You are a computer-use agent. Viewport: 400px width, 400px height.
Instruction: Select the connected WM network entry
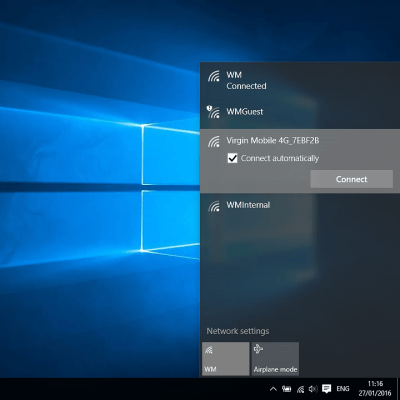tap(300, 80)
